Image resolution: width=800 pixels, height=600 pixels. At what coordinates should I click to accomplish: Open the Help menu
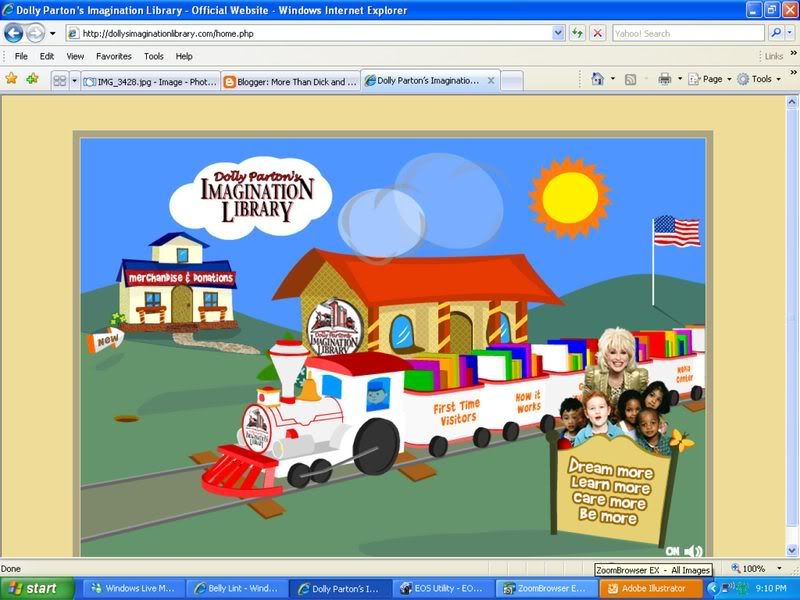click(184, 56)
